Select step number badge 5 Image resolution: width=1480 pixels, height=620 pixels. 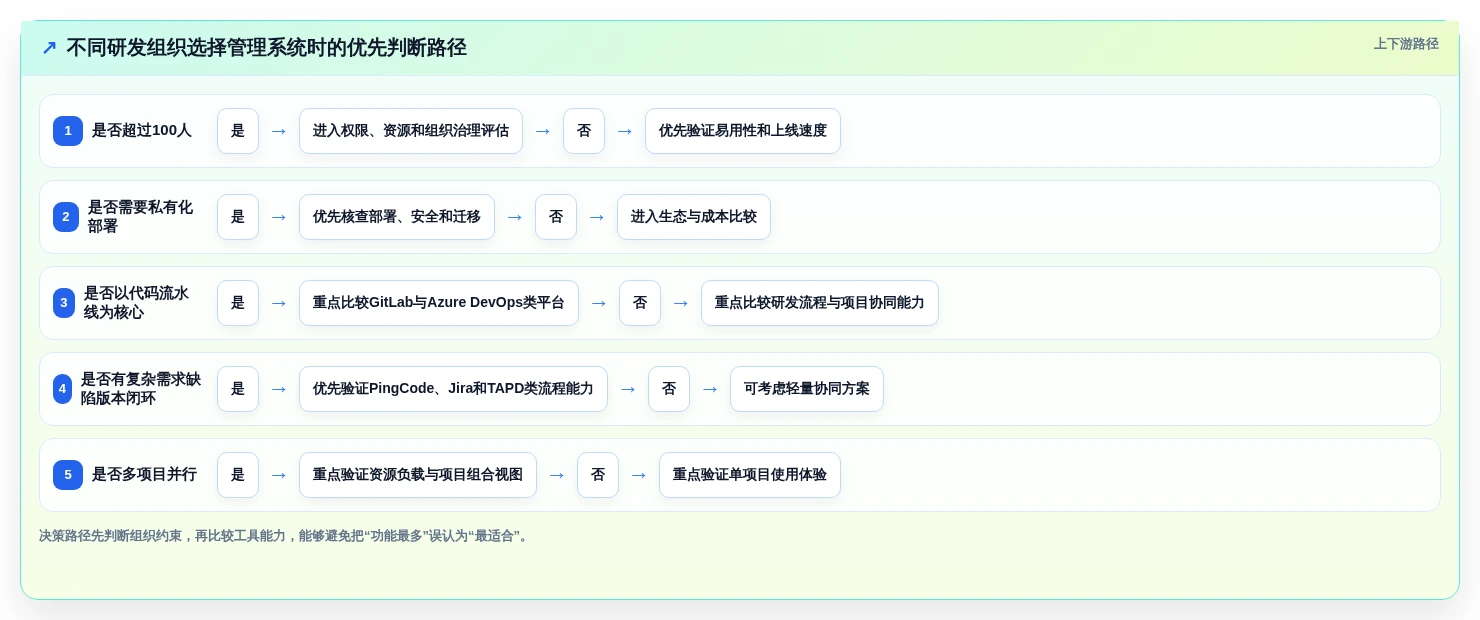click(x=68, y=475)
